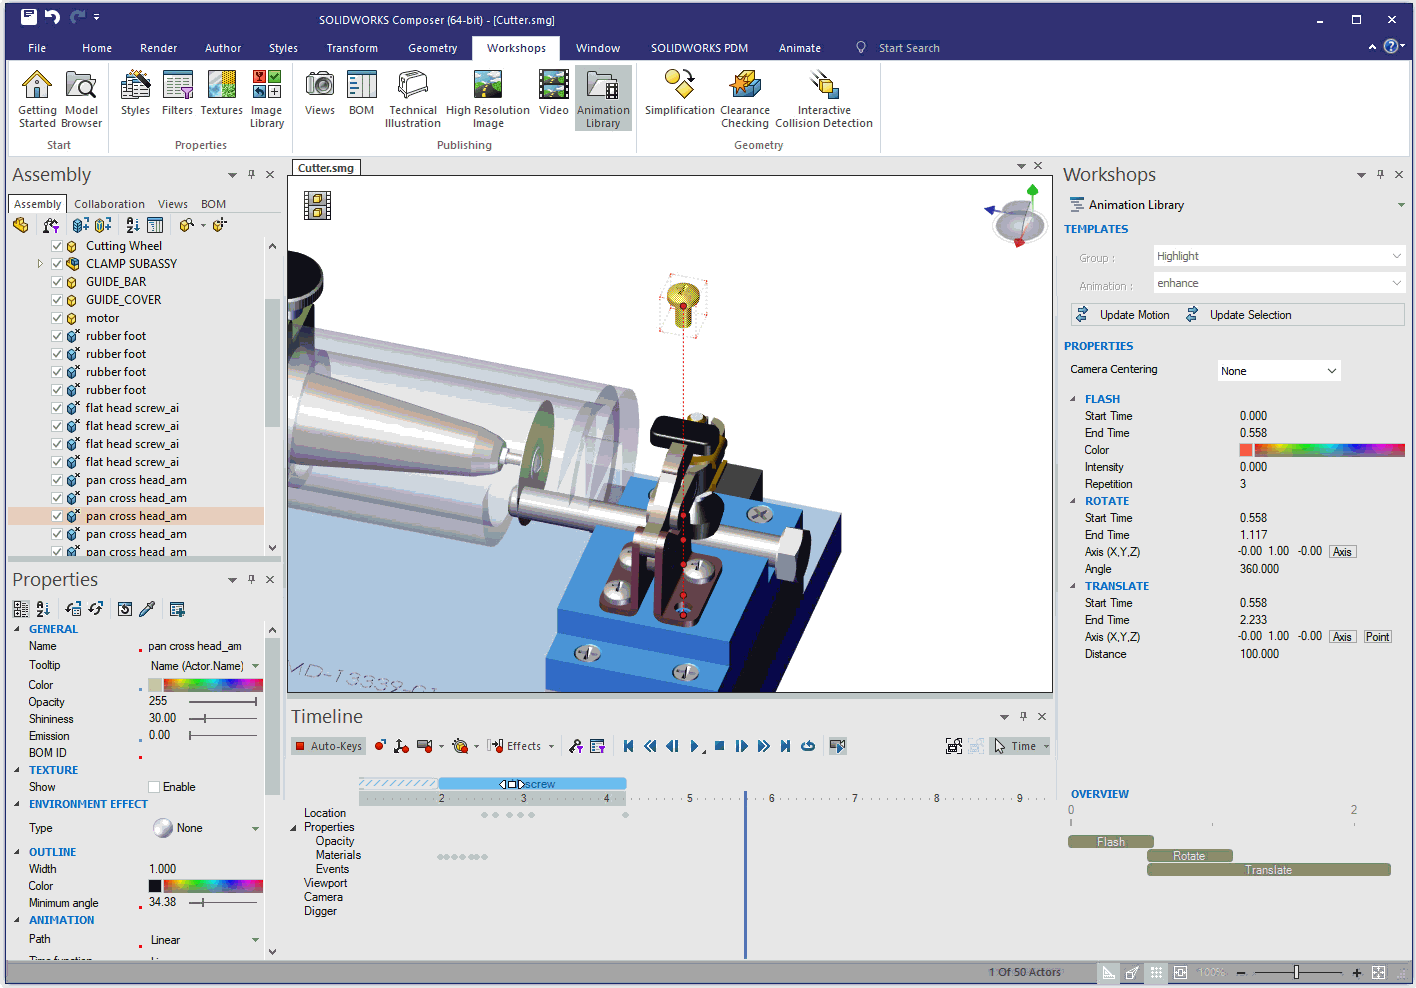The width and height of the screenshot is (1416, 988).
Task: Select the yellow screw in viewport
Action: coord(683,304)
